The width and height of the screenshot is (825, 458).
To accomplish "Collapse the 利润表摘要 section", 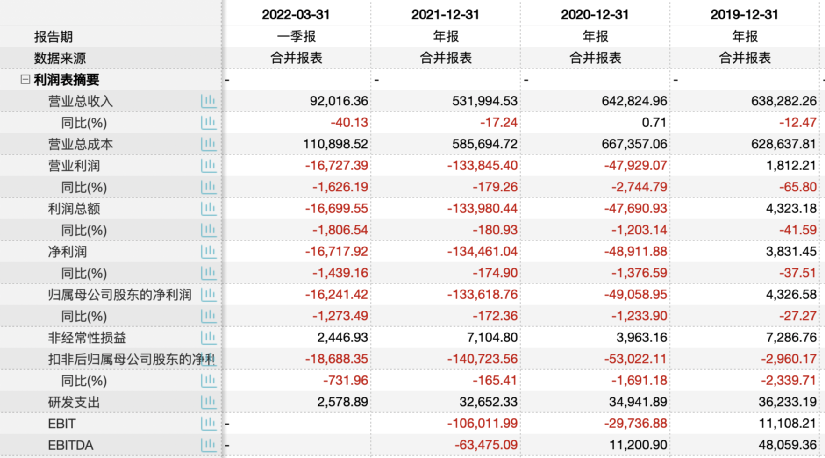I will point(25,80).
